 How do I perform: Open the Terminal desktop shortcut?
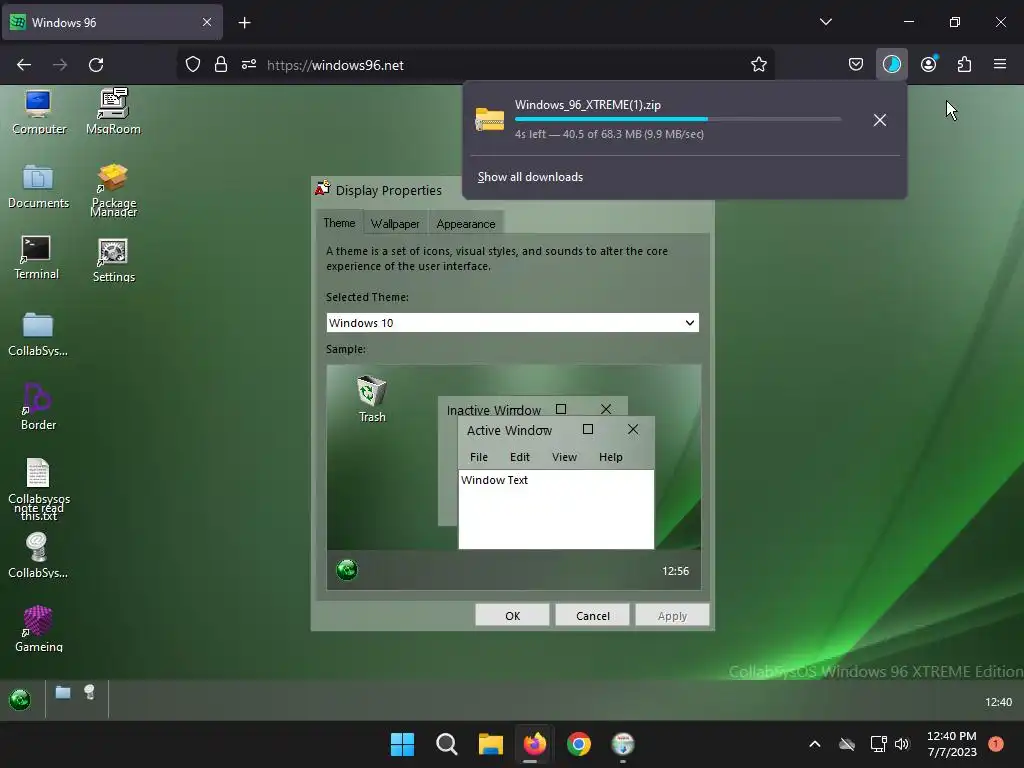point(36,258)
